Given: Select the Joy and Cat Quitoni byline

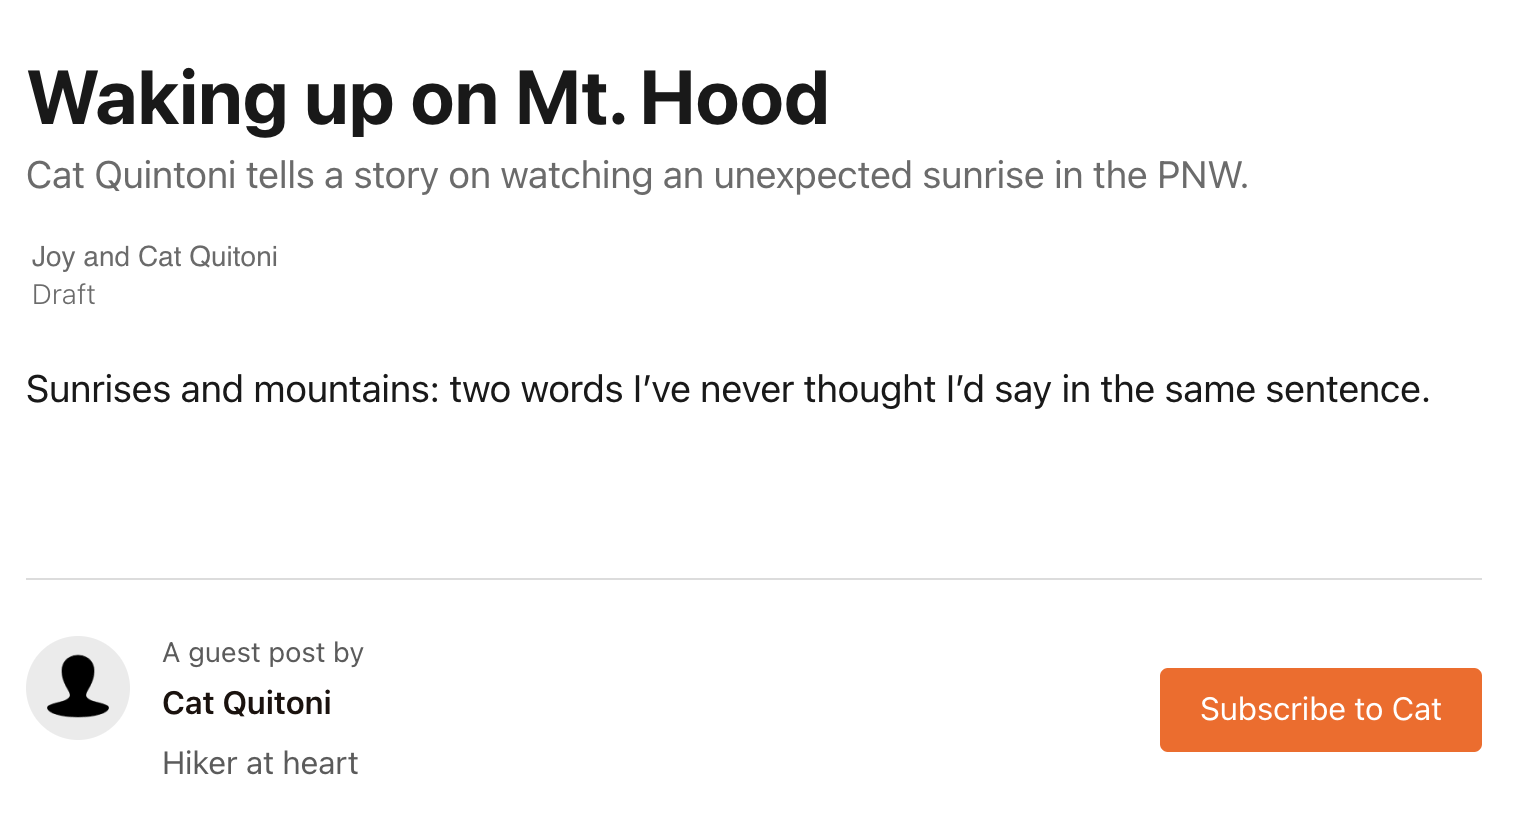Looking at the screenshot, I should 155,257.
